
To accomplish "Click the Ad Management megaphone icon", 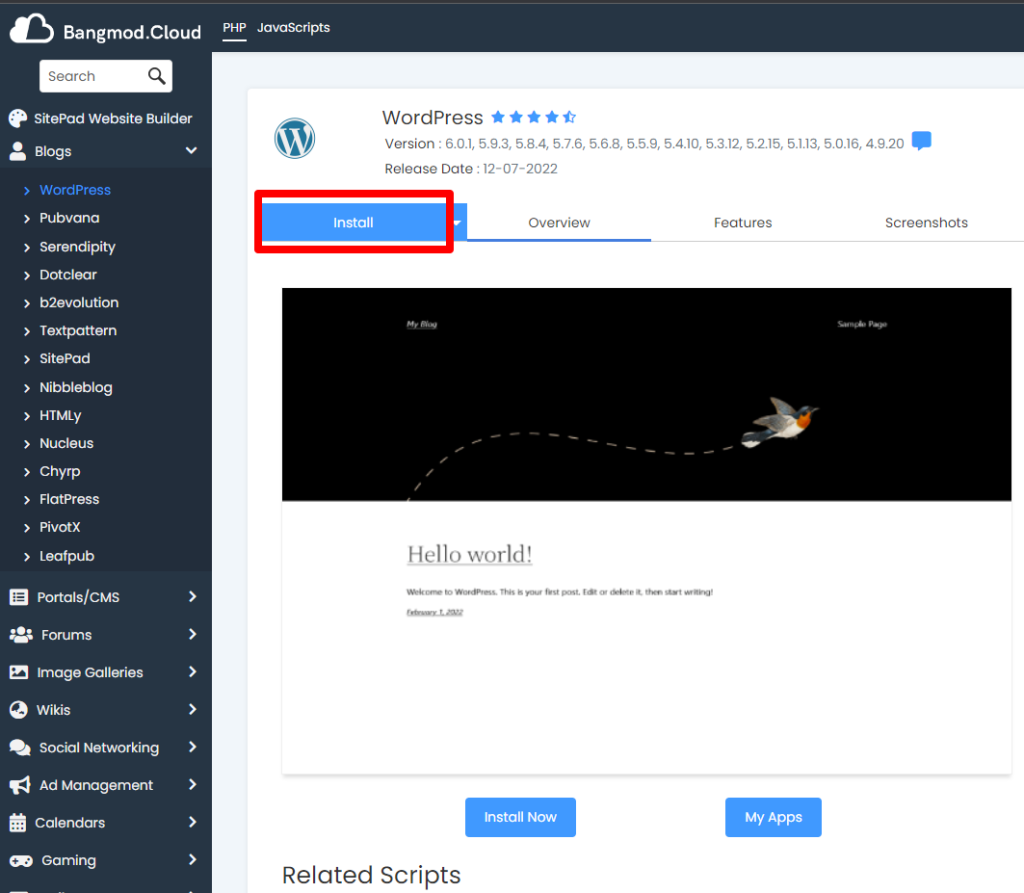I will point(19,785).
